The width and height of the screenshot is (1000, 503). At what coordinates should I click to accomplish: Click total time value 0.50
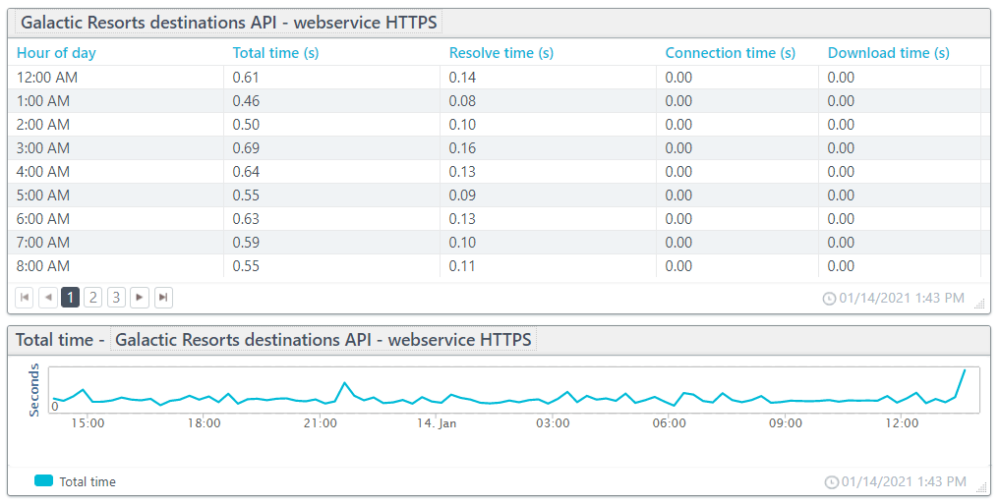(246, 124)
